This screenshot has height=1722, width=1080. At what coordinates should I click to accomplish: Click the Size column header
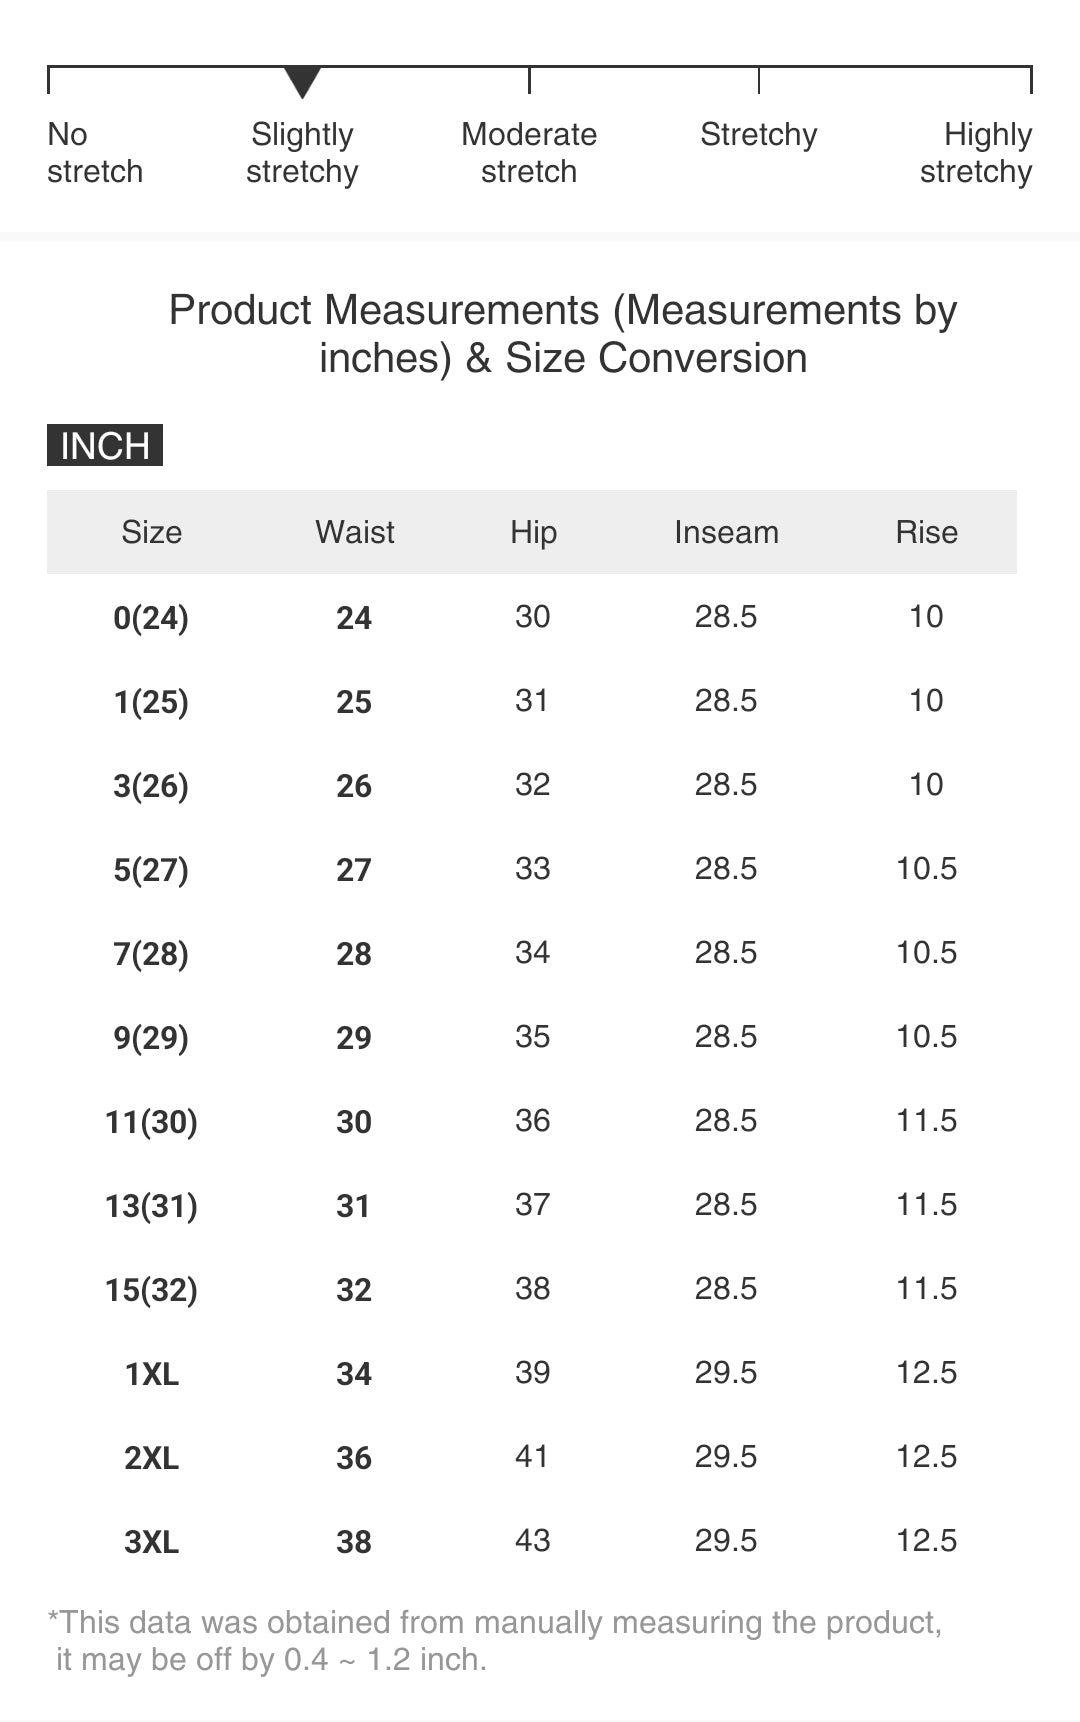[x=152, y=532]
